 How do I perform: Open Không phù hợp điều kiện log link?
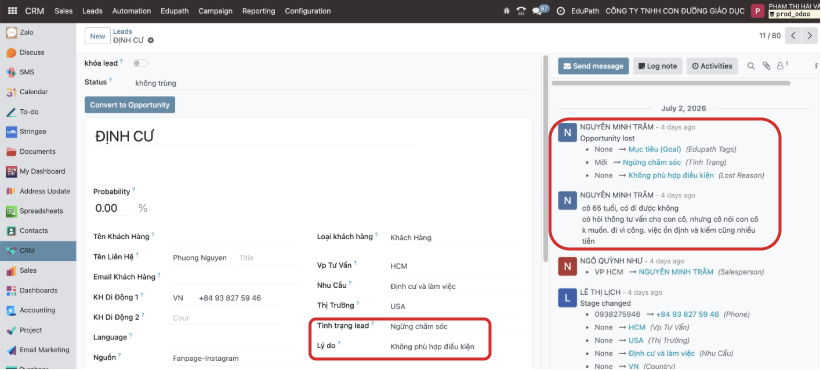point(671,175)
